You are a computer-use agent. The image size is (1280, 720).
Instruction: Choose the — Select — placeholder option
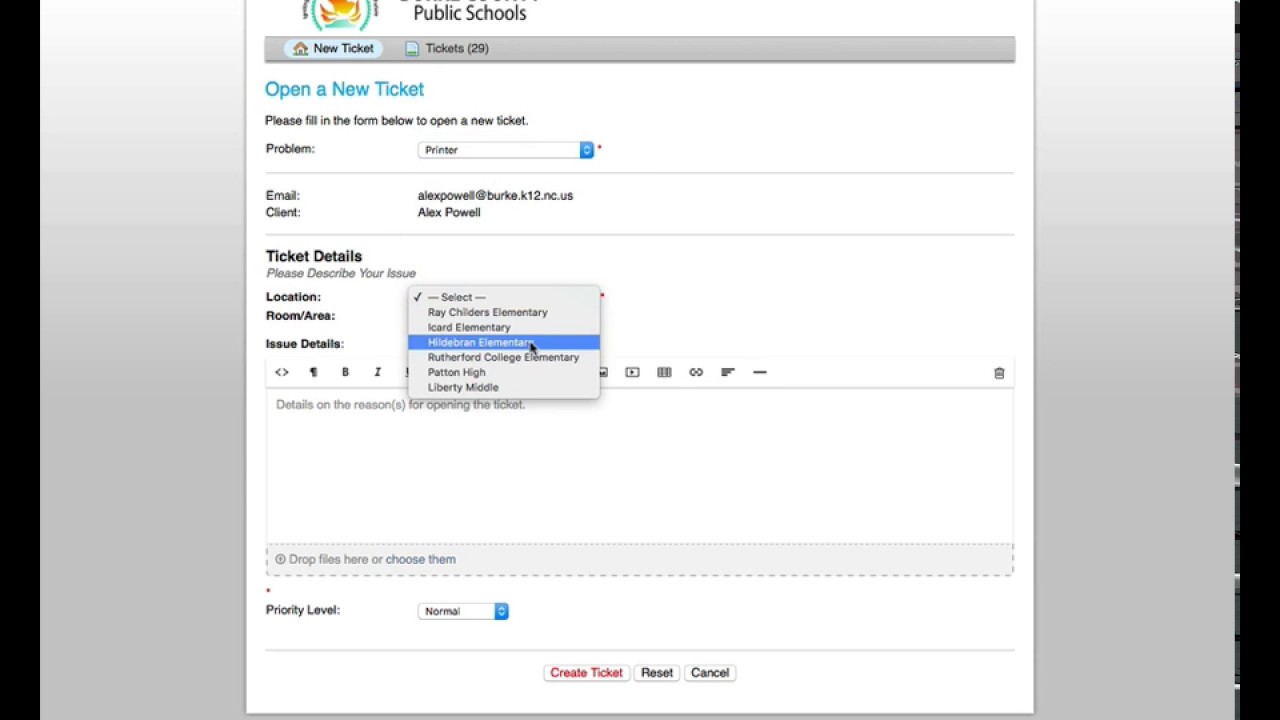point(504,297)
